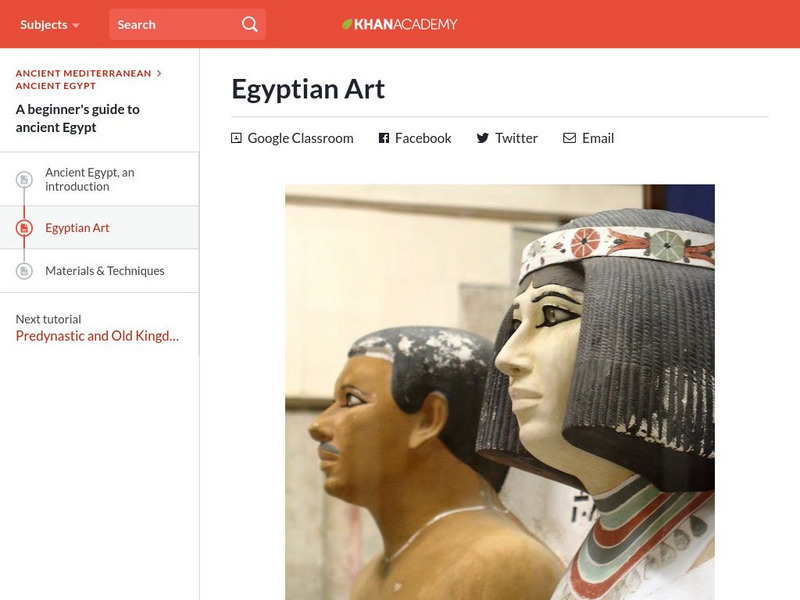The width and height of the screenshot is (800, 600).
Task: Click the breadcrumb chevron after Ancient Mediterranean
Action: [x=159, y=73]
